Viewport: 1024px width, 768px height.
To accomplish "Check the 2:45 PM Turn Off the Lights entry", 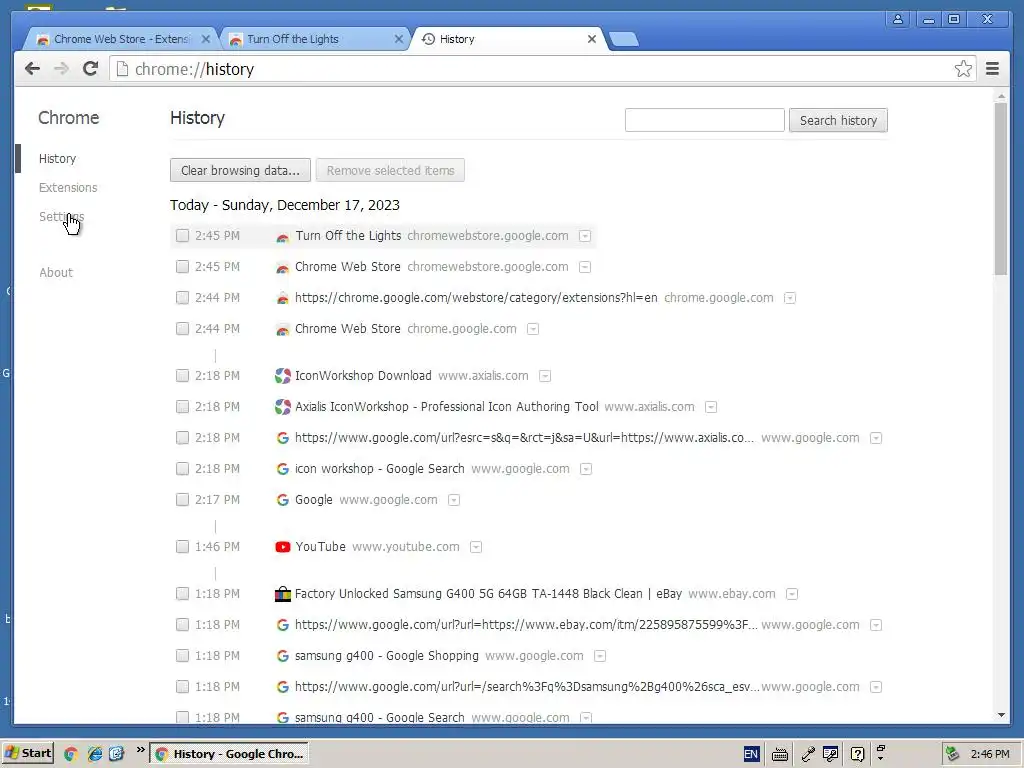I will tap(182, 235).
